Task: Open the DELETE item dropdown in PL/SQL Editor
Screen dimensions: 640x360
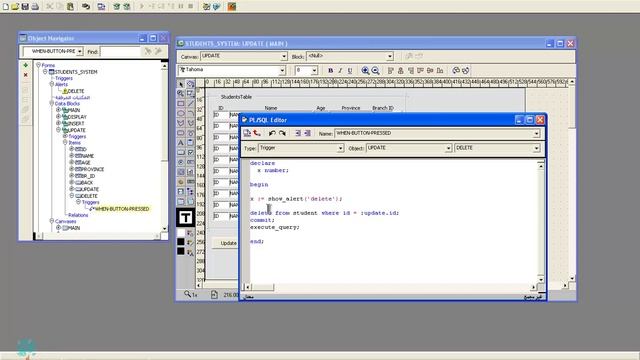Action: pos(536,148)
